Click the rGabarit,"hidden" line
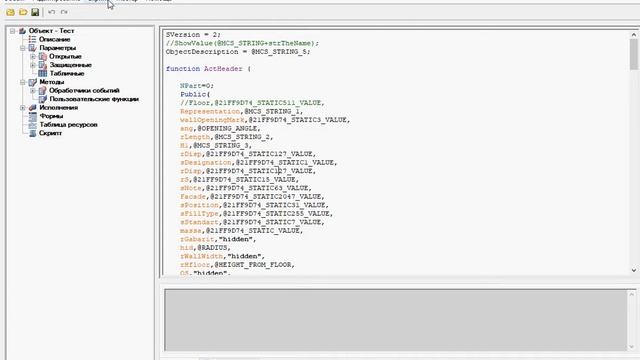 pyautogui.click(x=218, y=240)
